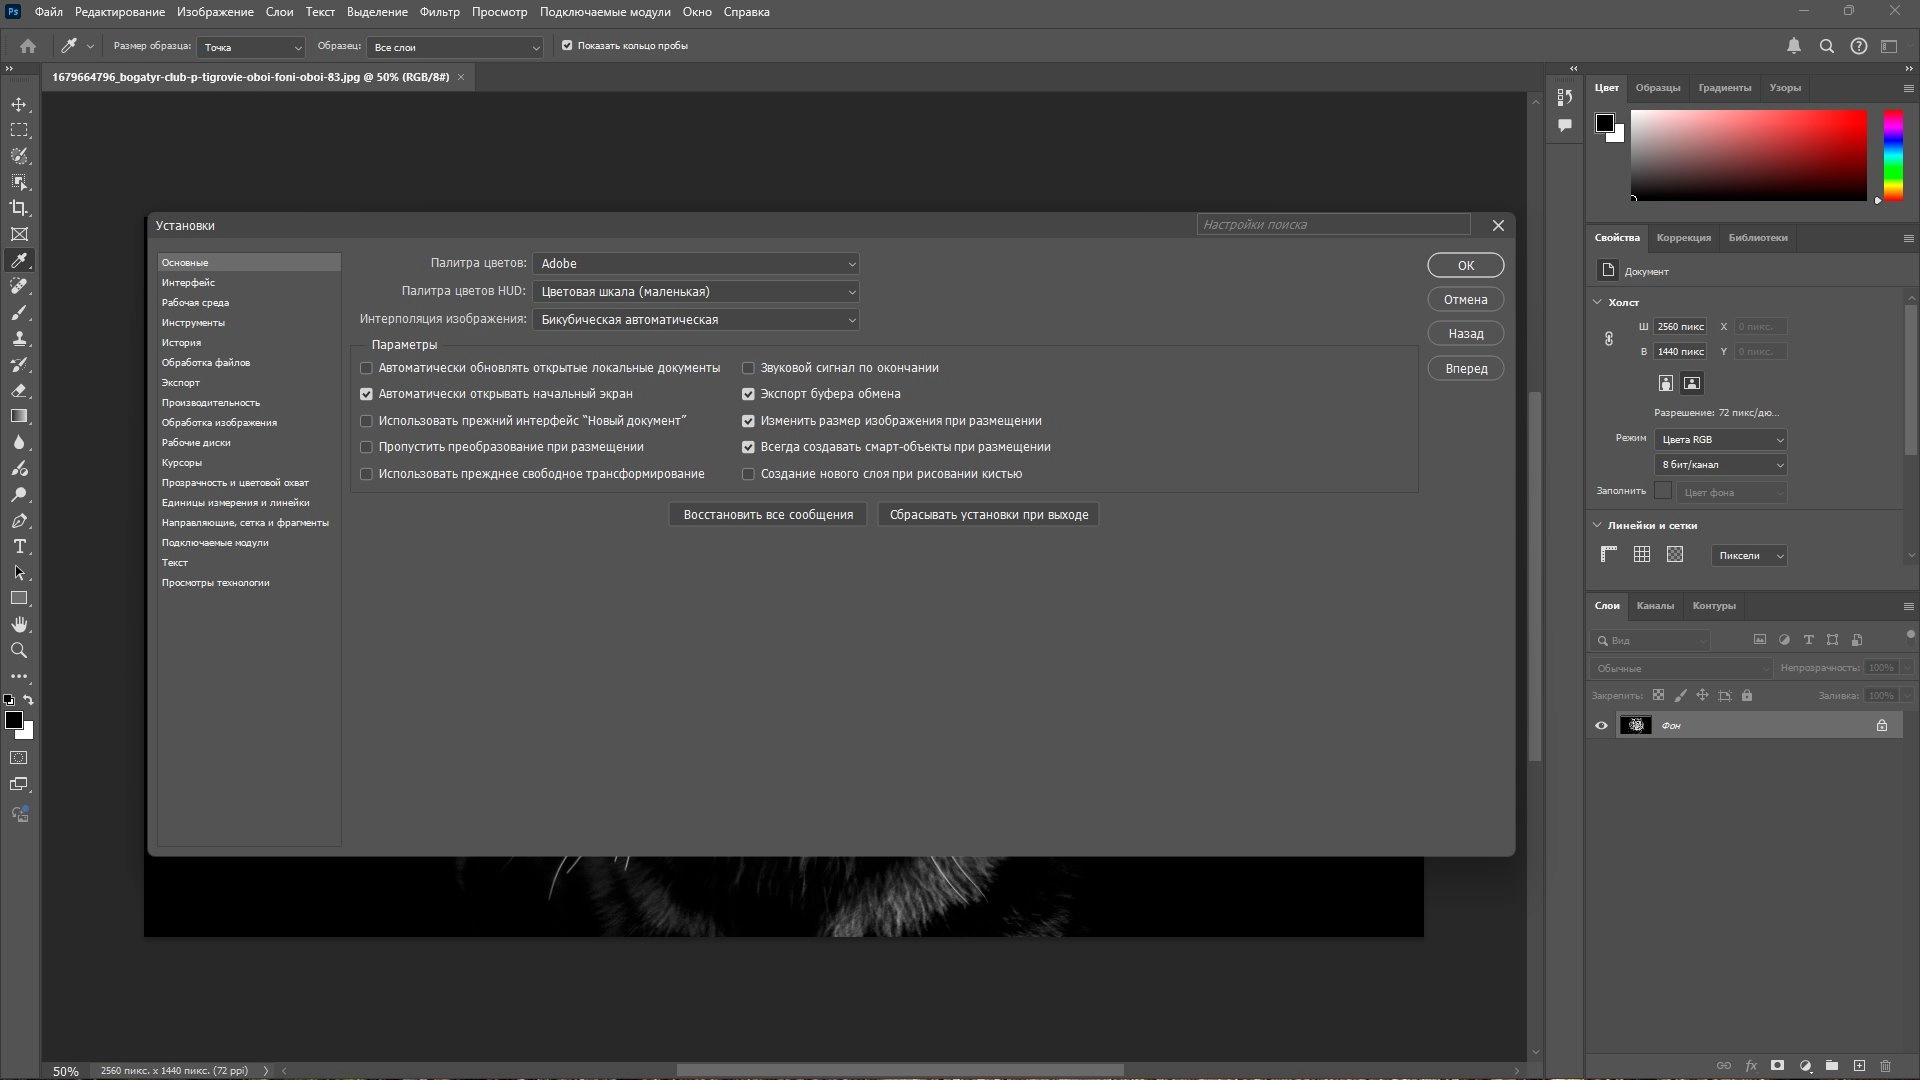Click the 'Настройки поиска' search field
The image size is (1920, 1080).
click(1333, 225)
